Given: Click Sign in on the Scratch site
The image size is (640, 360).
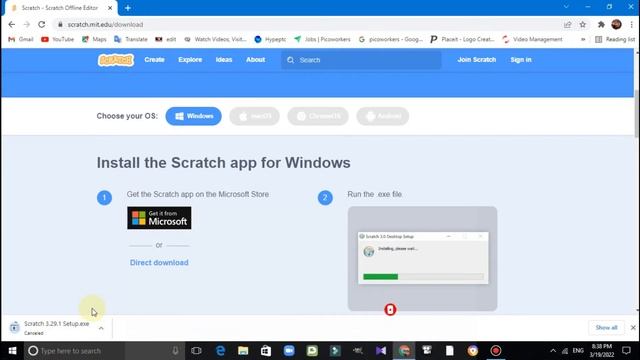Looking at the screenshot, I should (521, 60).
